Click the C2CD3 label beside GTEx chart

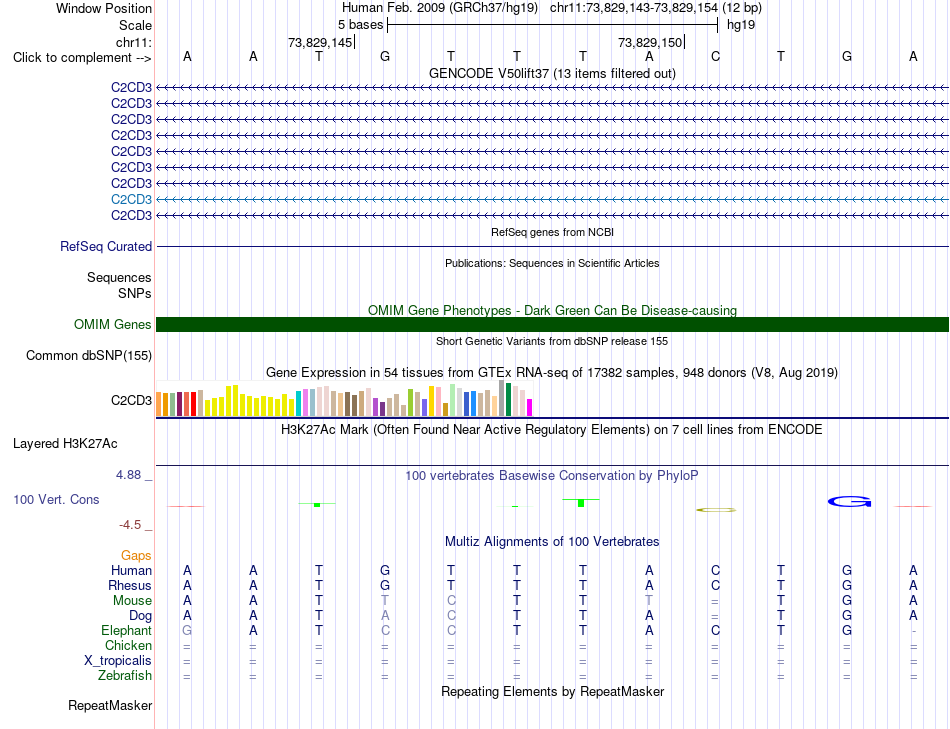pyautogui.click(x=131, y=401)
